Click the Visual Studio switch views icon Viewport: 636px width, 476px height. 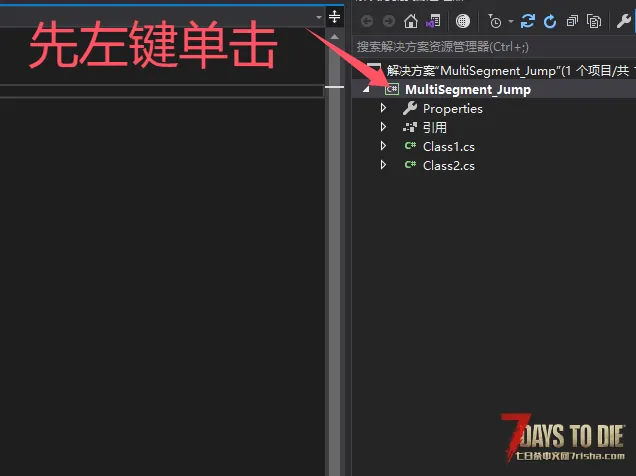pos(433,21)
